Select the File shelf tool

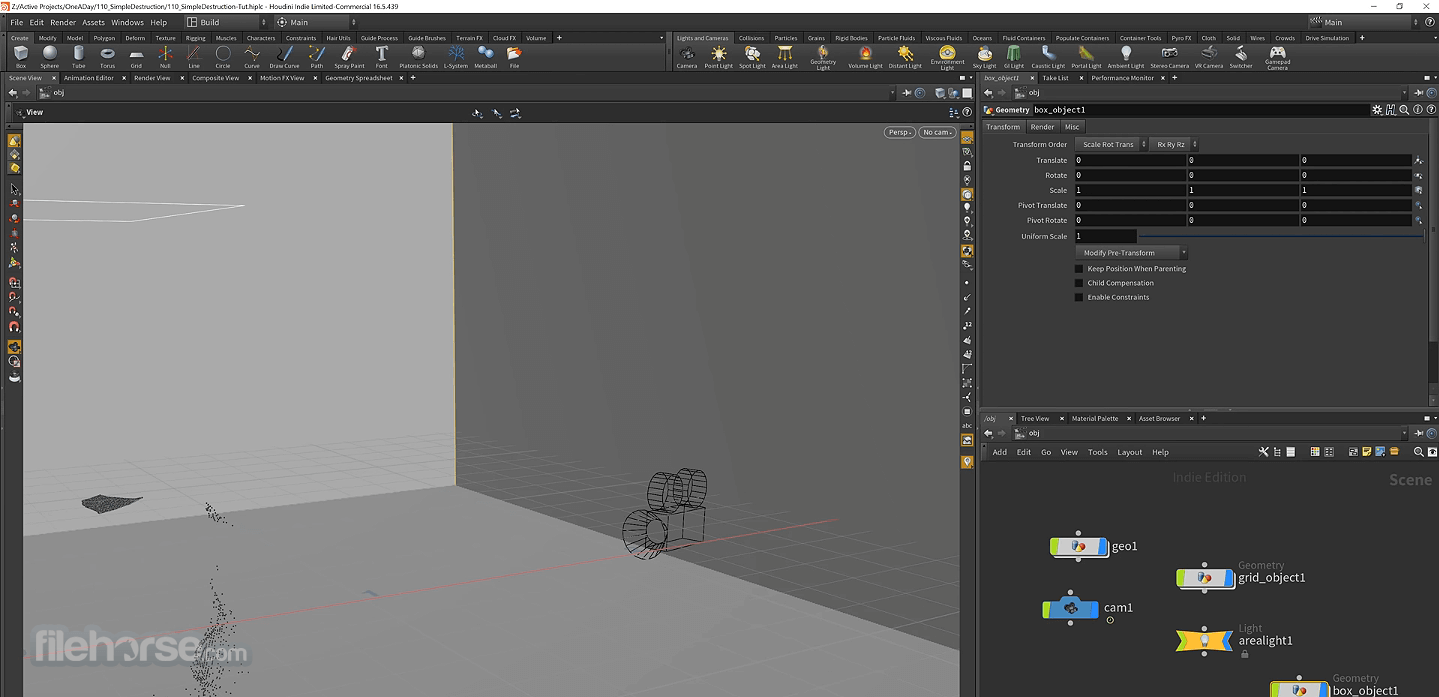514,56
